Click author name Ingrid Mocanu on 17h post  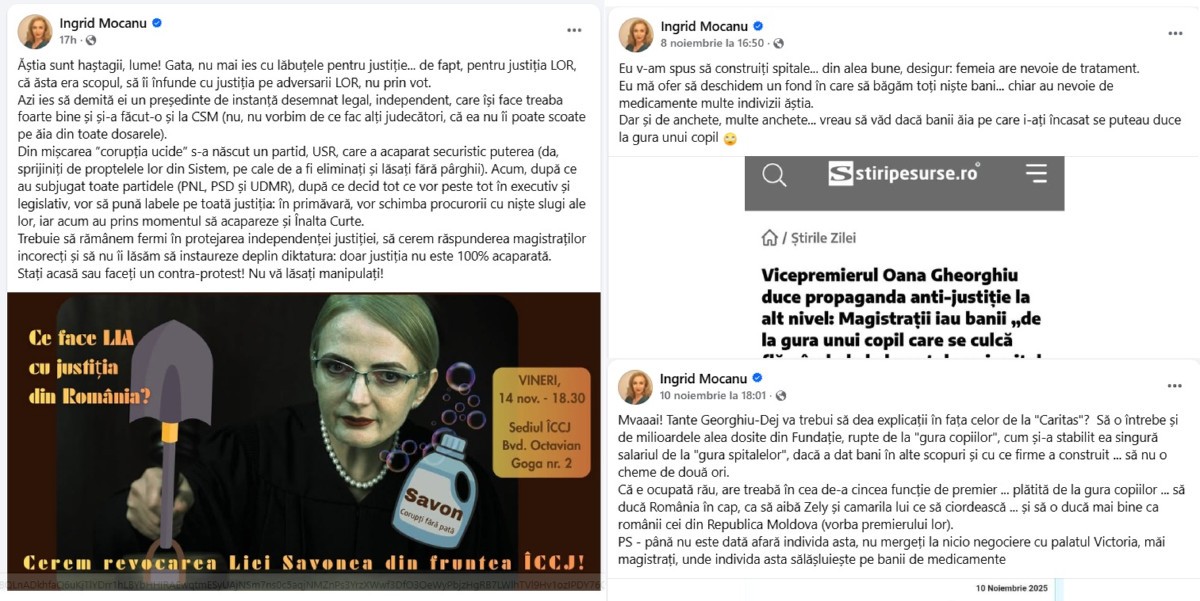pos(103,22)
